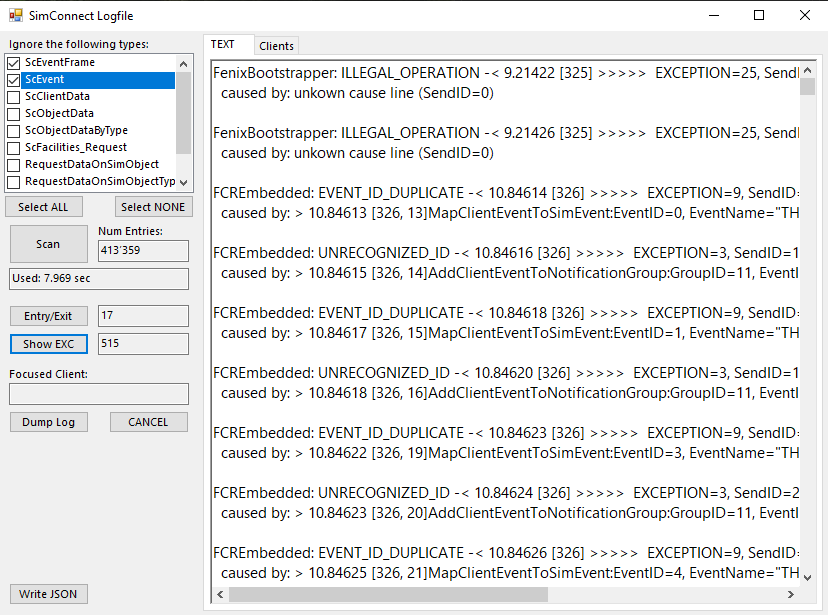This screenshot has height=615, width=828.
Task: Enable the RequestDataOnSimObject filter
Action: click(13, 164)
